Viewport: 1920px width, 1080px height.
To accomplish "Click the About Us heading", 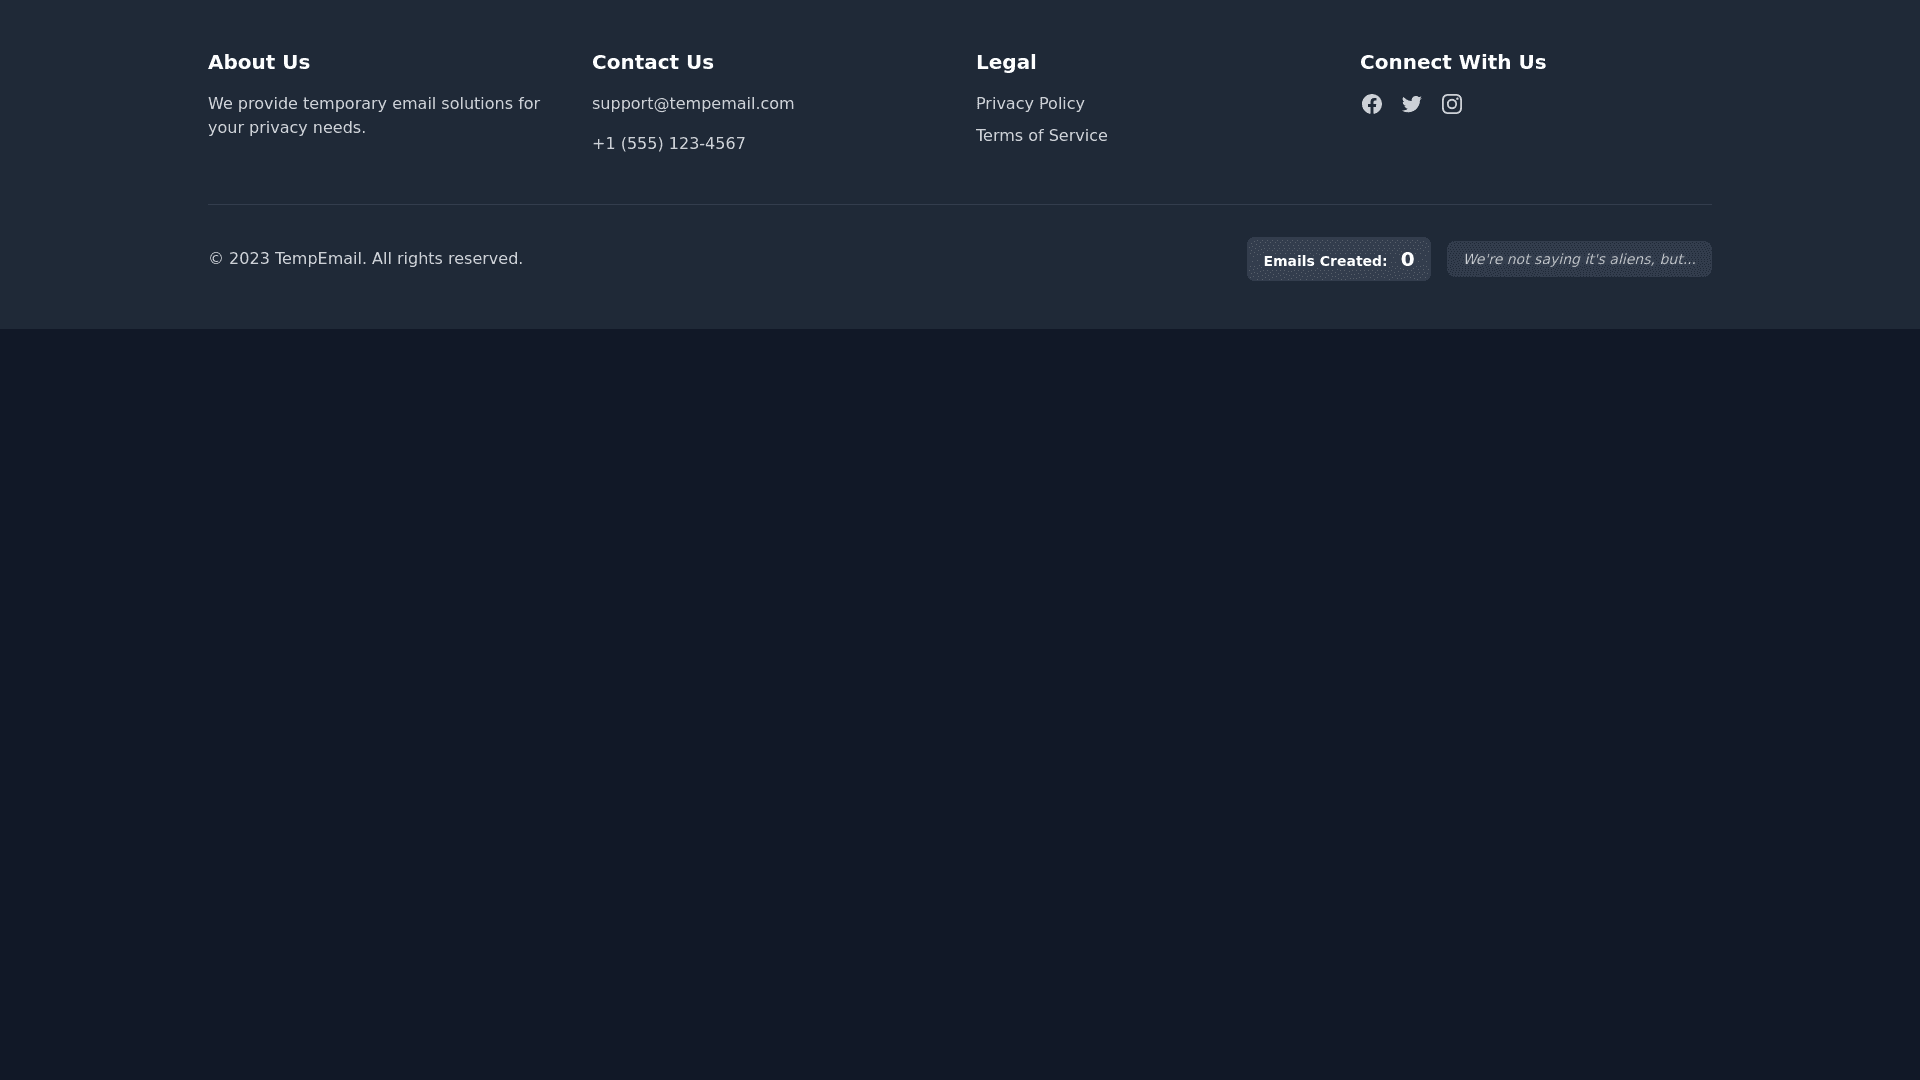I will point(259,63).
